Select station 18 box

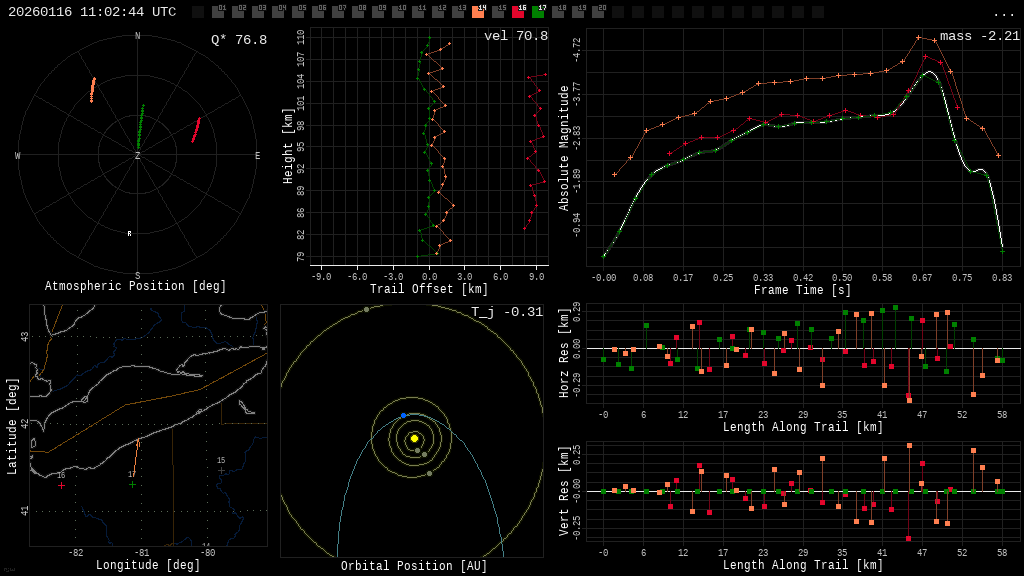pos(558,12)
